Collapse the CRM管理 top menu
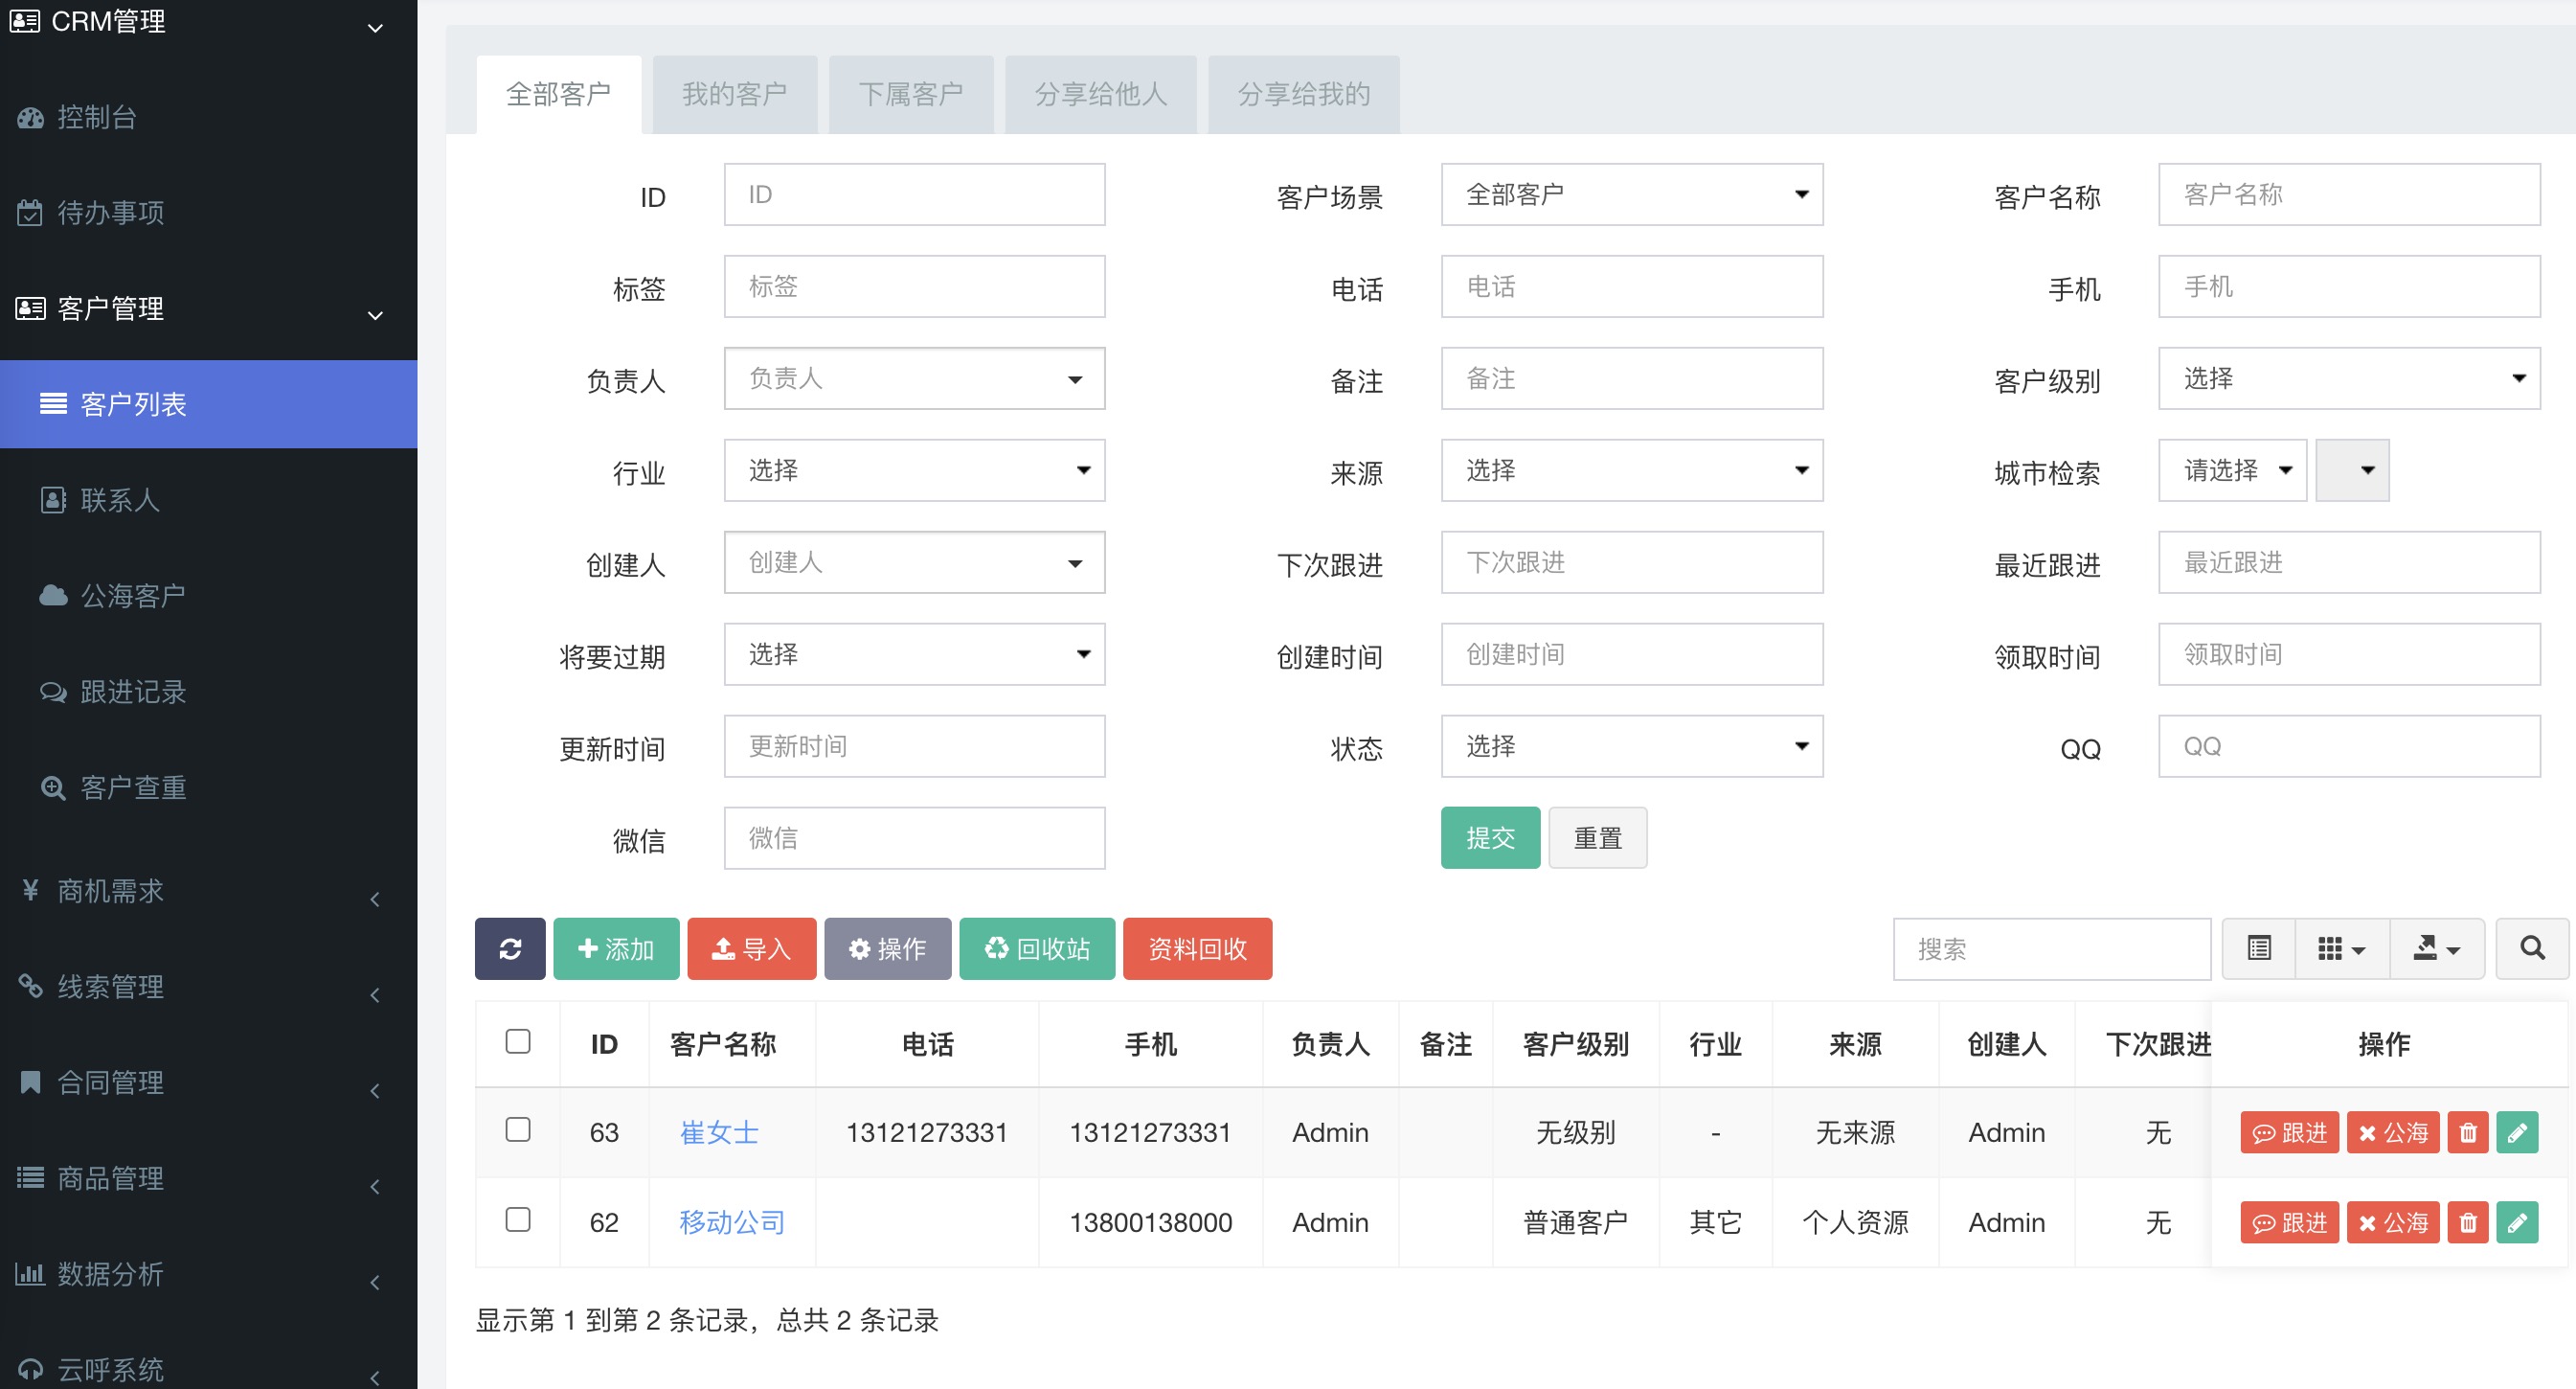Image resolution: width=2576 pixels, height=1389 pixels. [x=208, y=22]
